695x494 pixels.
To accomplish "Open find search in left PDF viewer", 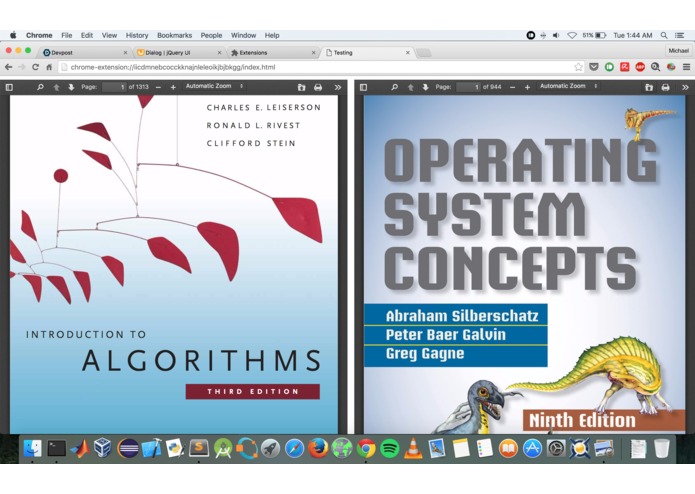I will 40,87.
